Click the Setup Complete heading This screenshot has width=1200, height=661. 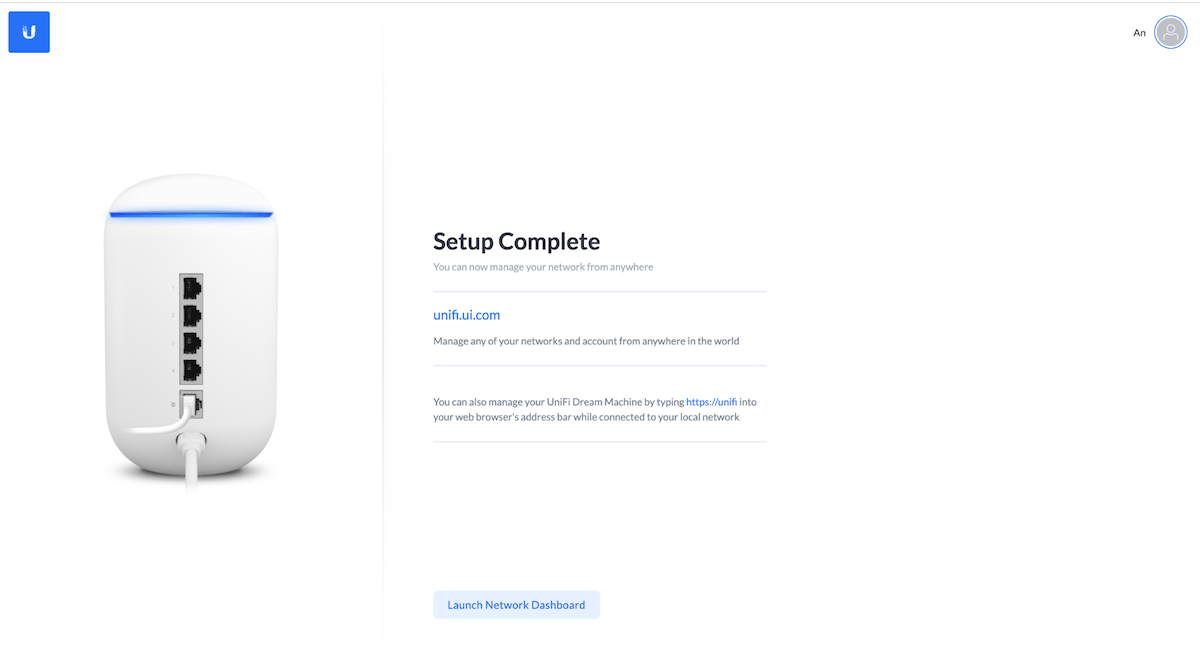click(516, 241)
